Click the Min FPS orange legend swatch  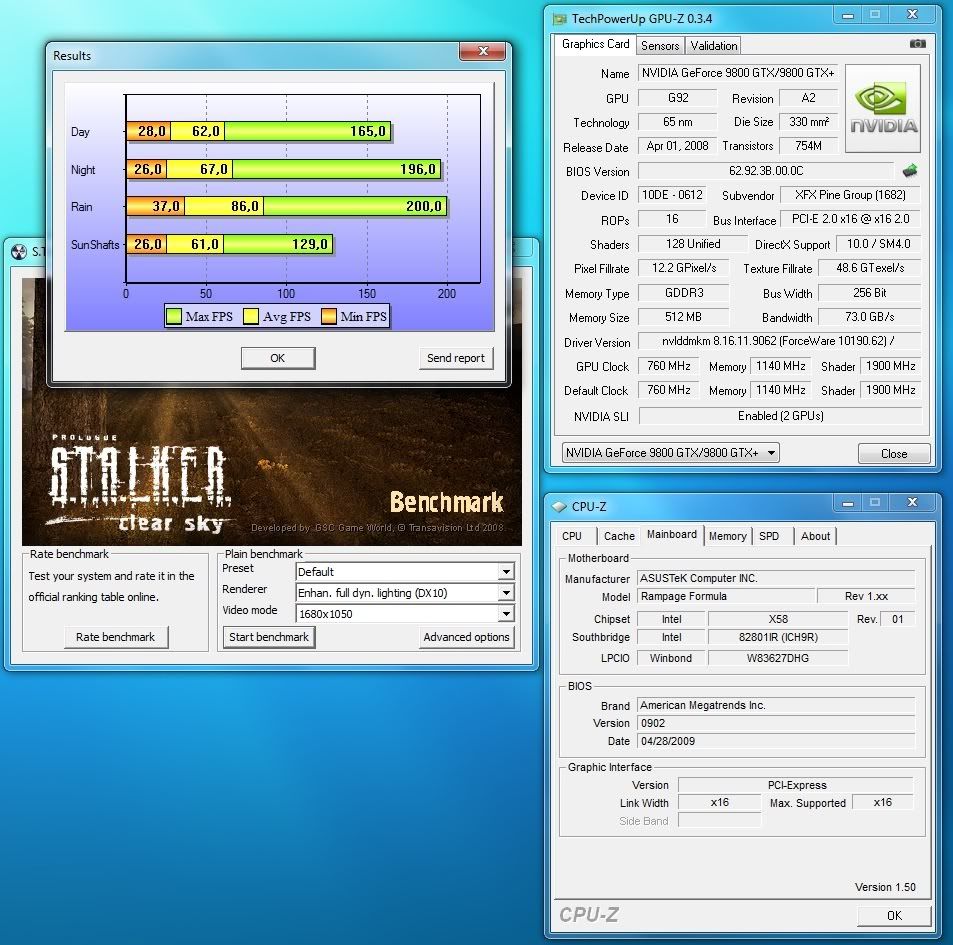point(328,317)
